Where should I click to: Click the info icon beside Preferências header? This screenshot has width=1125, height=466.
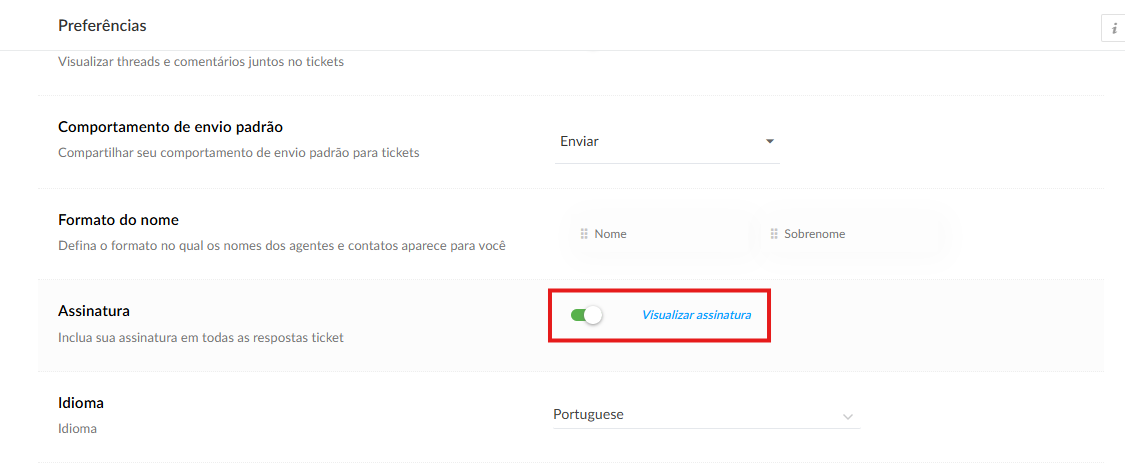[x=1114, y=28]
